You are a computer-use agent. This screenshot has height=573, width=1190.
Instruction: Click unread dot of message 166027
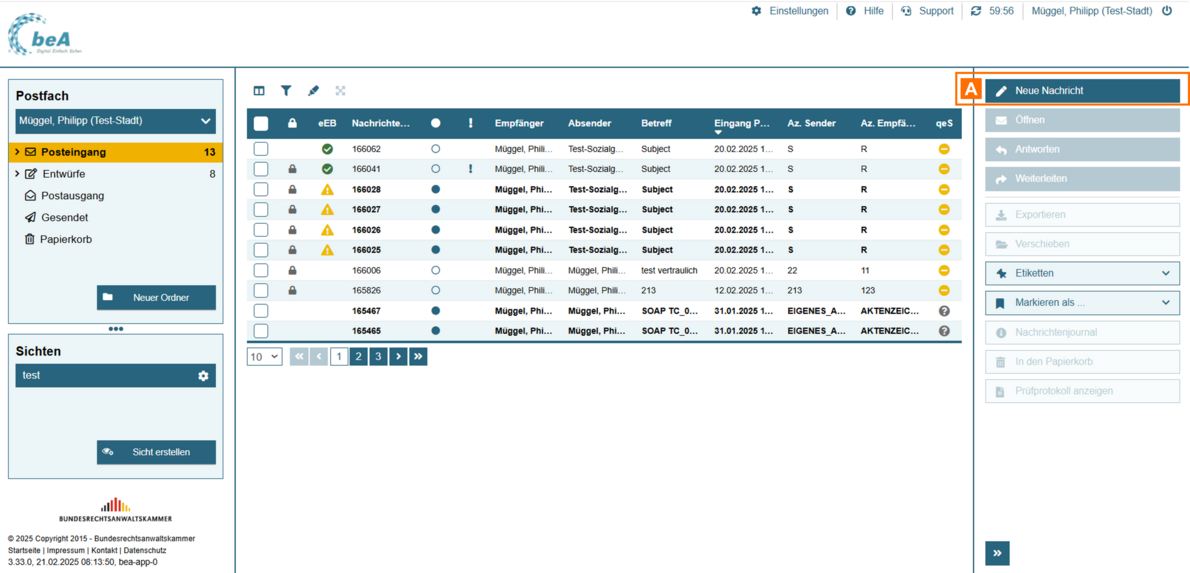coord(436,209)
